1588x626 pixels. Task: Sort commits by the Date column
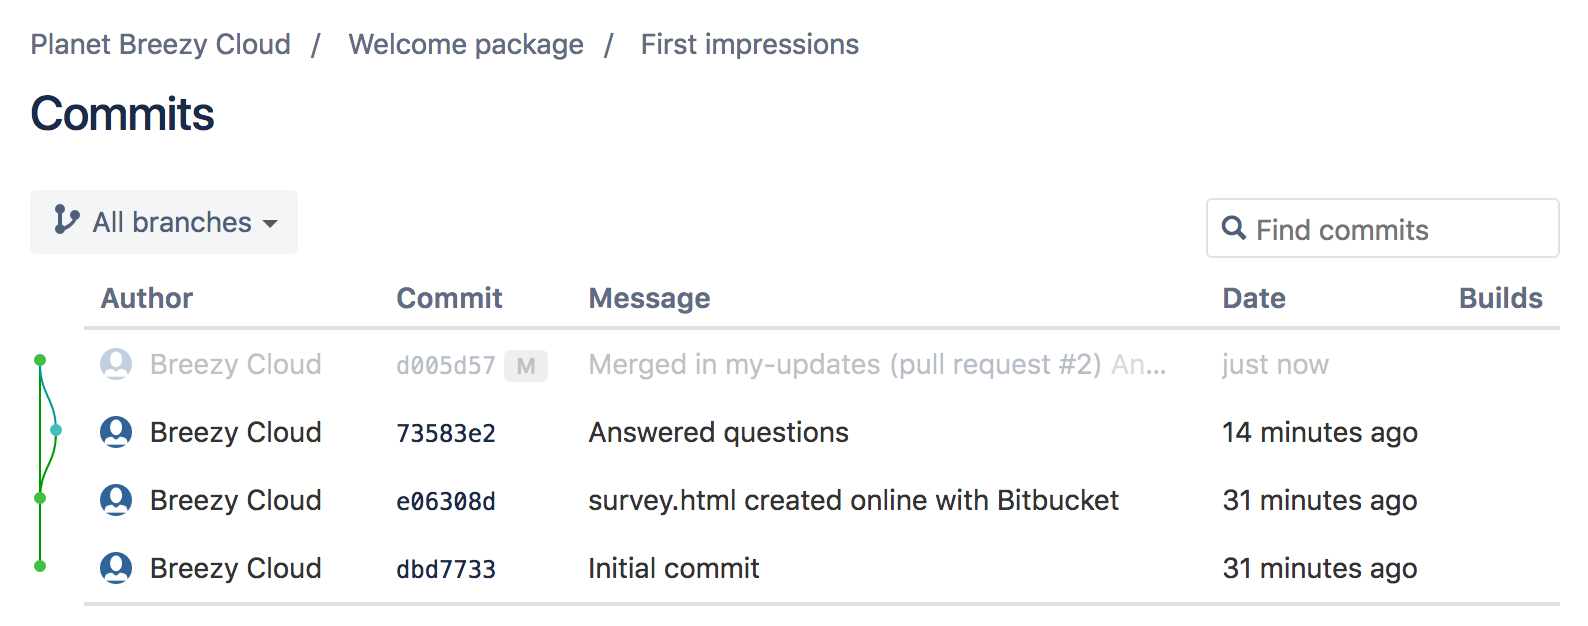[x=1253, y=297]
